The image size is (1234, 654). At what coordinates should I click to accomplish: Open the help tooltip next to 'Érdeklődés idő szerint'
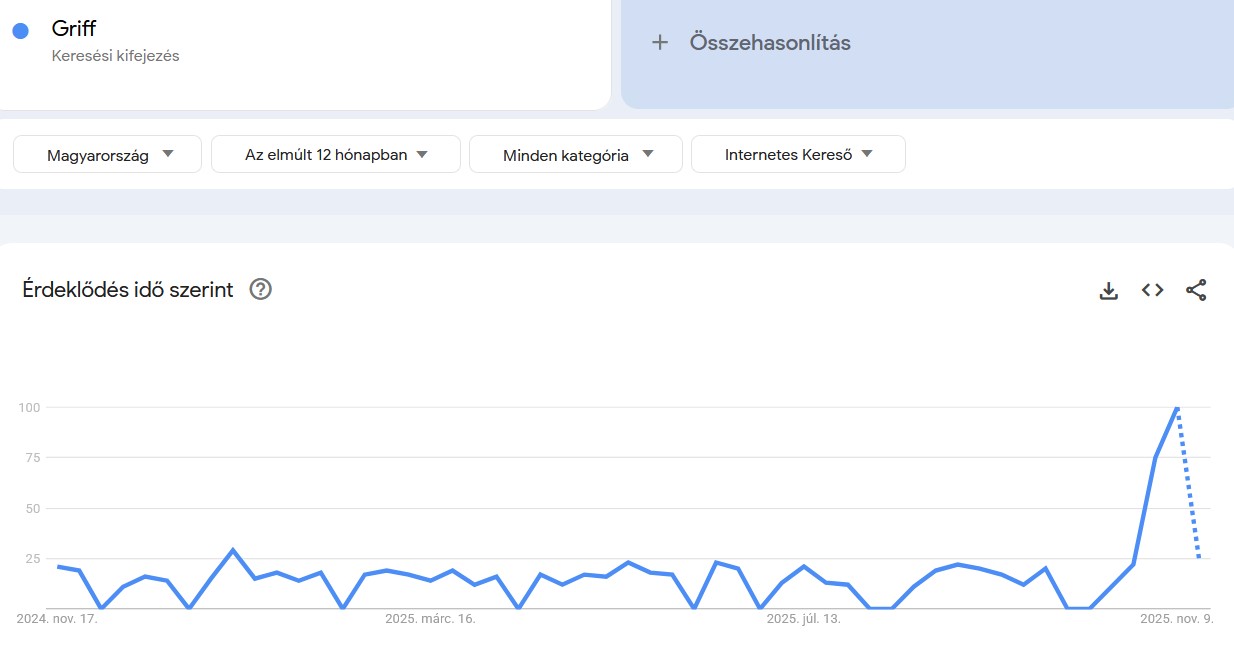pyautogui.click(x=259, y=289)
